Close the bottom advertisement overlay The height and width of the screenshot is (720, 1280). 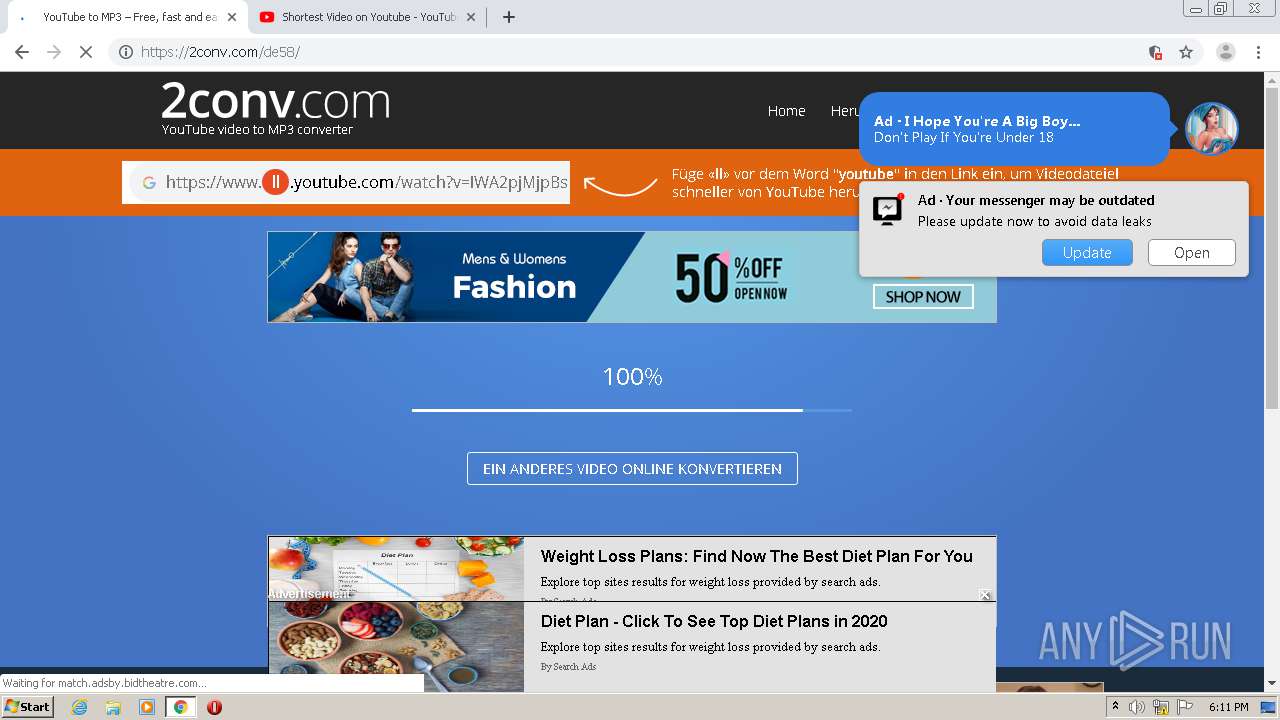click(985, 595)
